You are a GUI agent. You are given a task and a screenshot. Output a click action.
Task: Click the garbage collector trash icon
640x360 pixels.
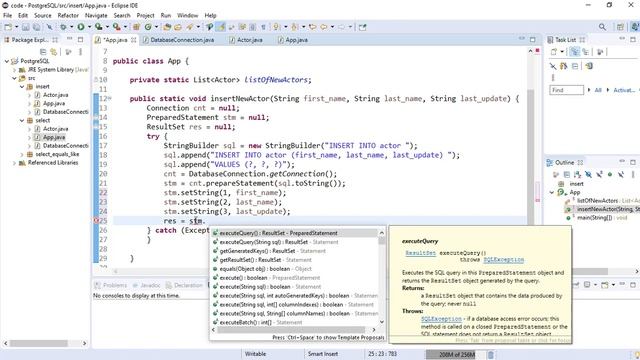click(x=491, y=354)
